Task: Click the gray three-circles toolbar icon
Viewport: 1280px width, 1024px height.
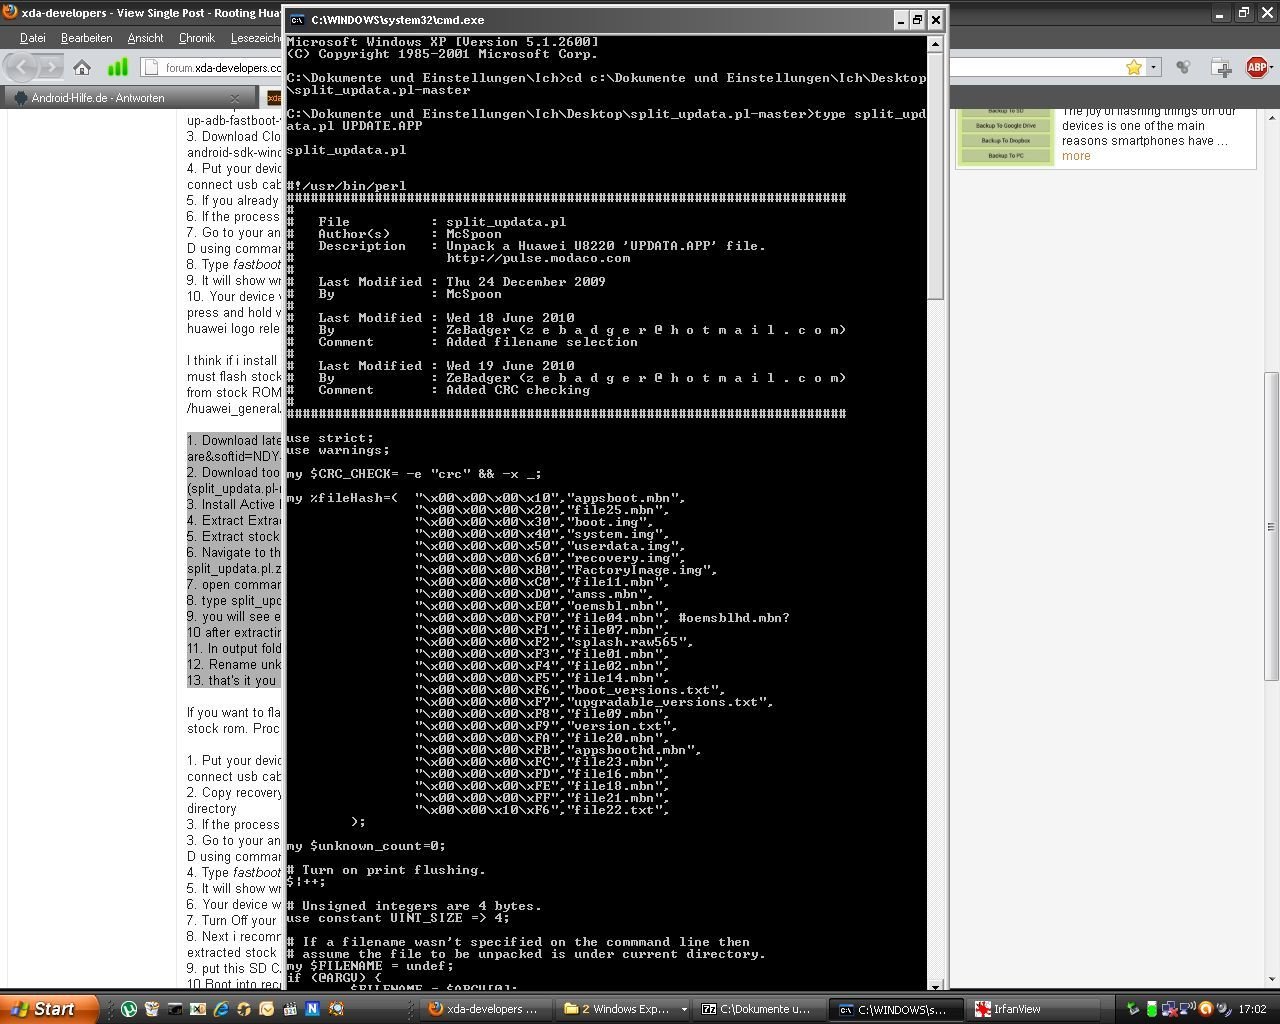Action: tap(1183, 67)
